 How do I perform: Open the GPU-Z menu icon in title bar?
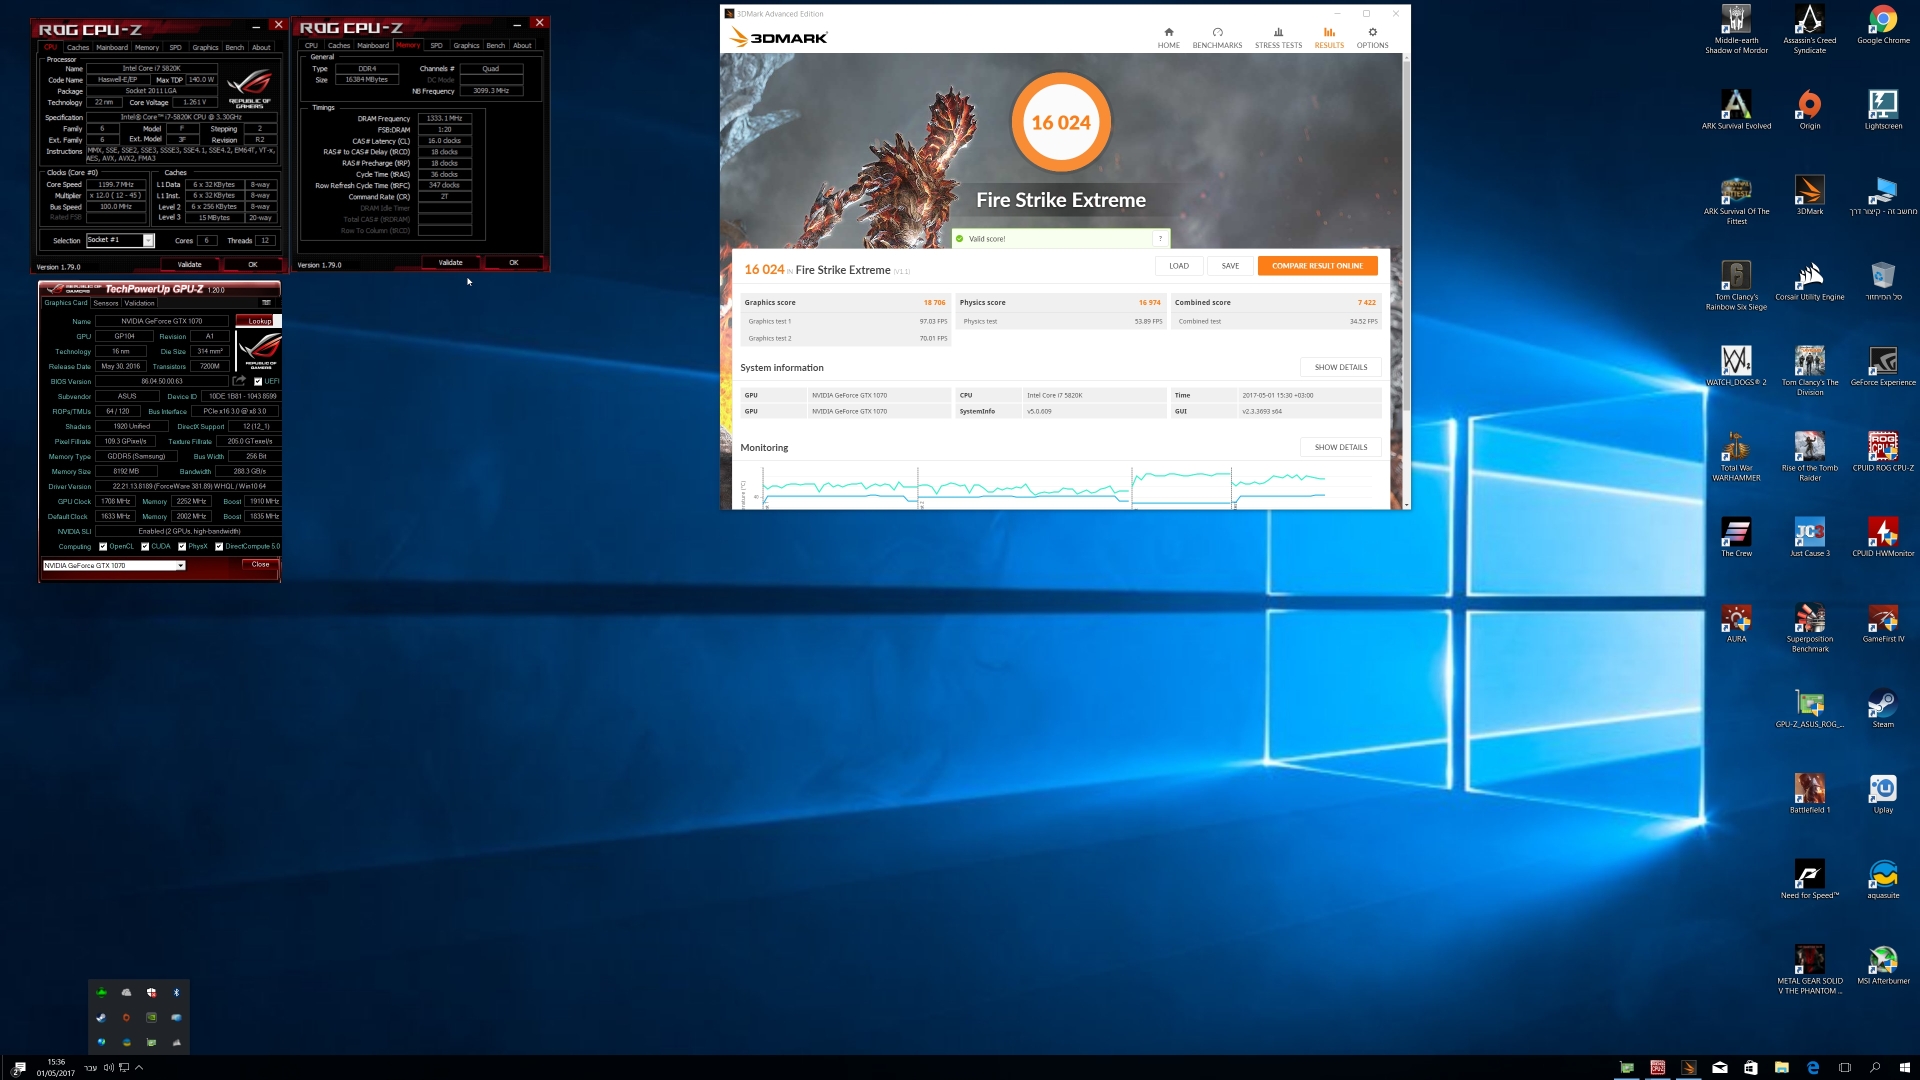pos(266,303)
